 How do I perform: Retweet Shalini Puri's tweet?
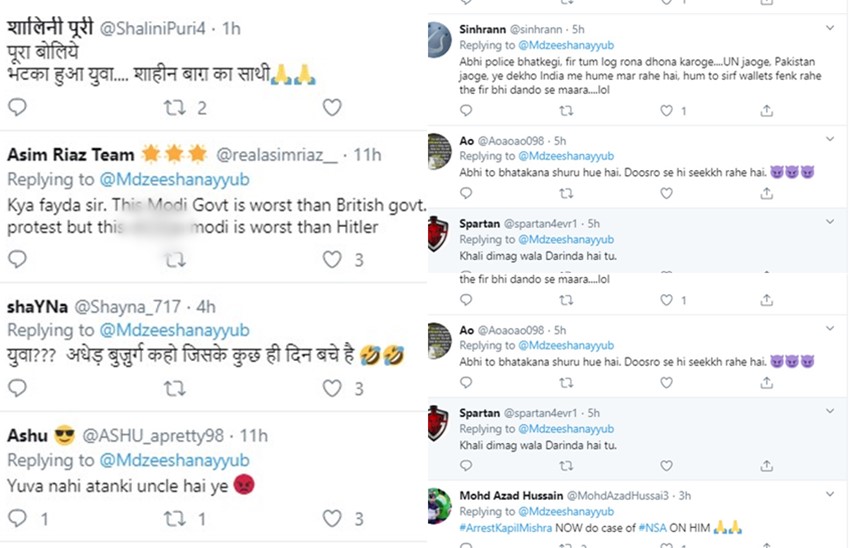pyautogui.click(x=176, y=107)
